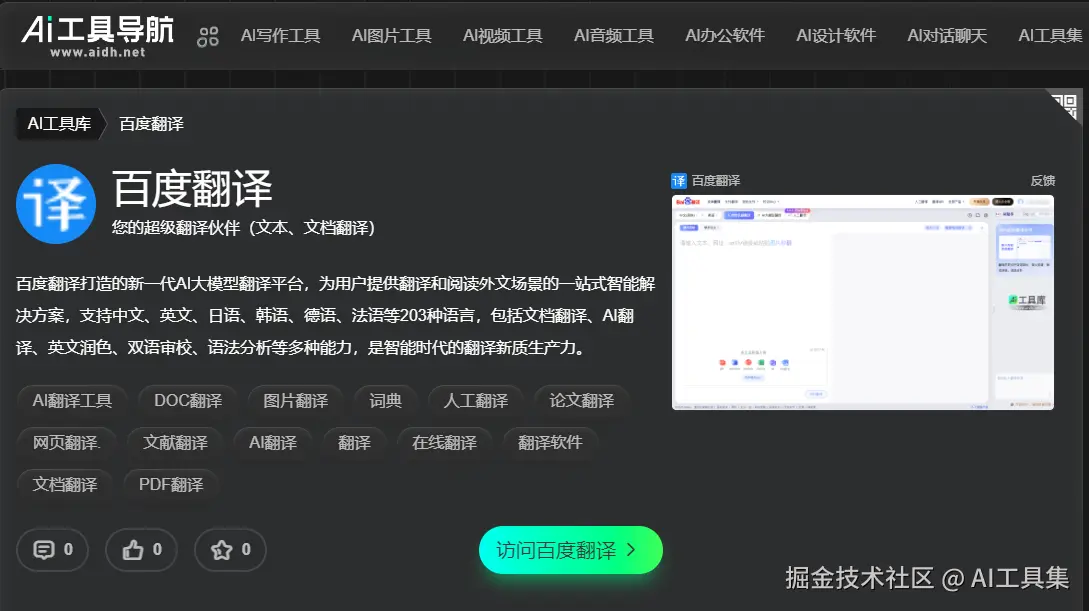Open the AI工具集 menu
Image resolution: width=1089 pixels, height=611 pixels.
(x=1051, y=35)
